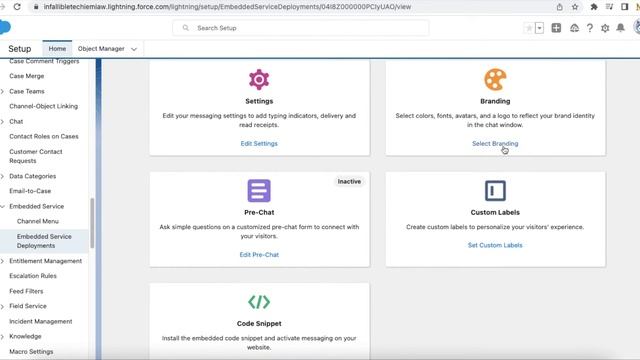Open Escalation Rules in sidebar
Viewport: 640px width, 360px height.
click(33, 276)
